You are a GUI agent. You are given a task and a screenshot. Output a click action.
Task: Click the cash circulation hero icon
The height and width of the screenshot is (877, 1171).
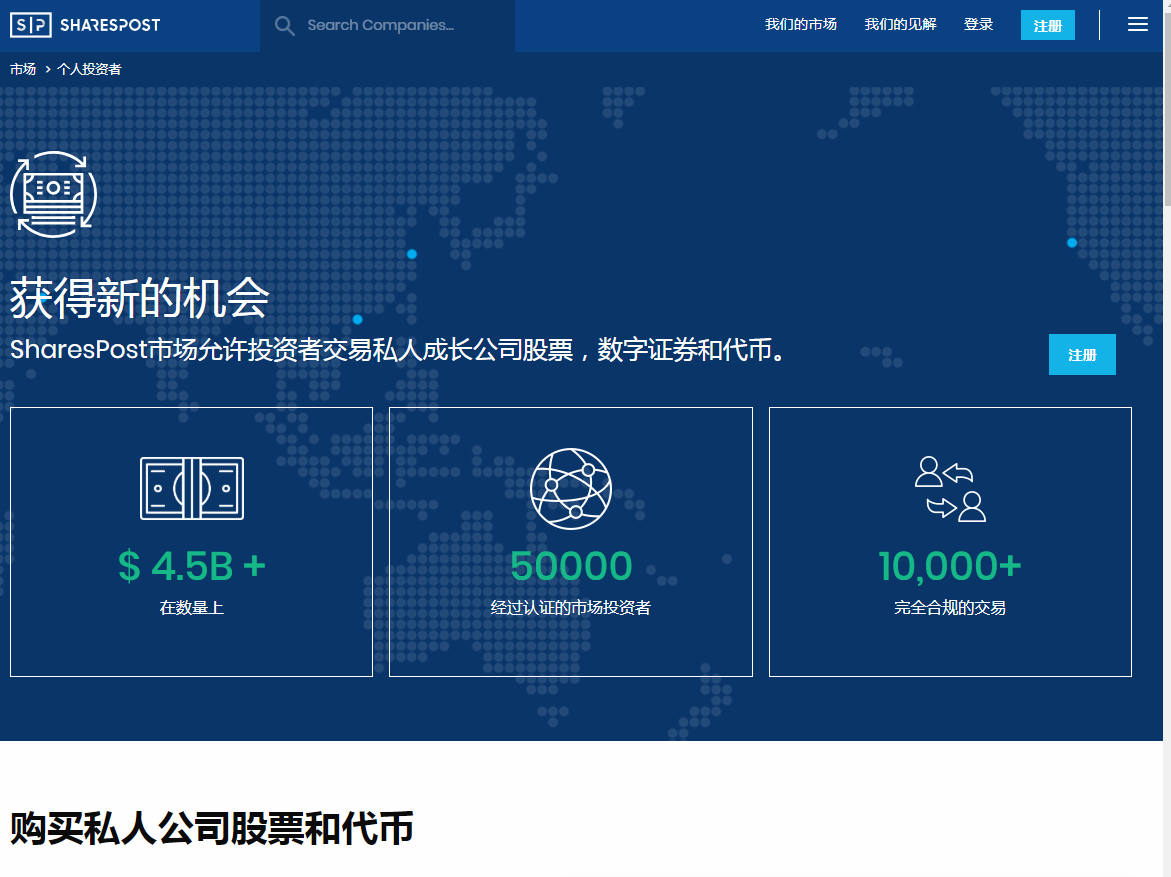click(53, 194)
